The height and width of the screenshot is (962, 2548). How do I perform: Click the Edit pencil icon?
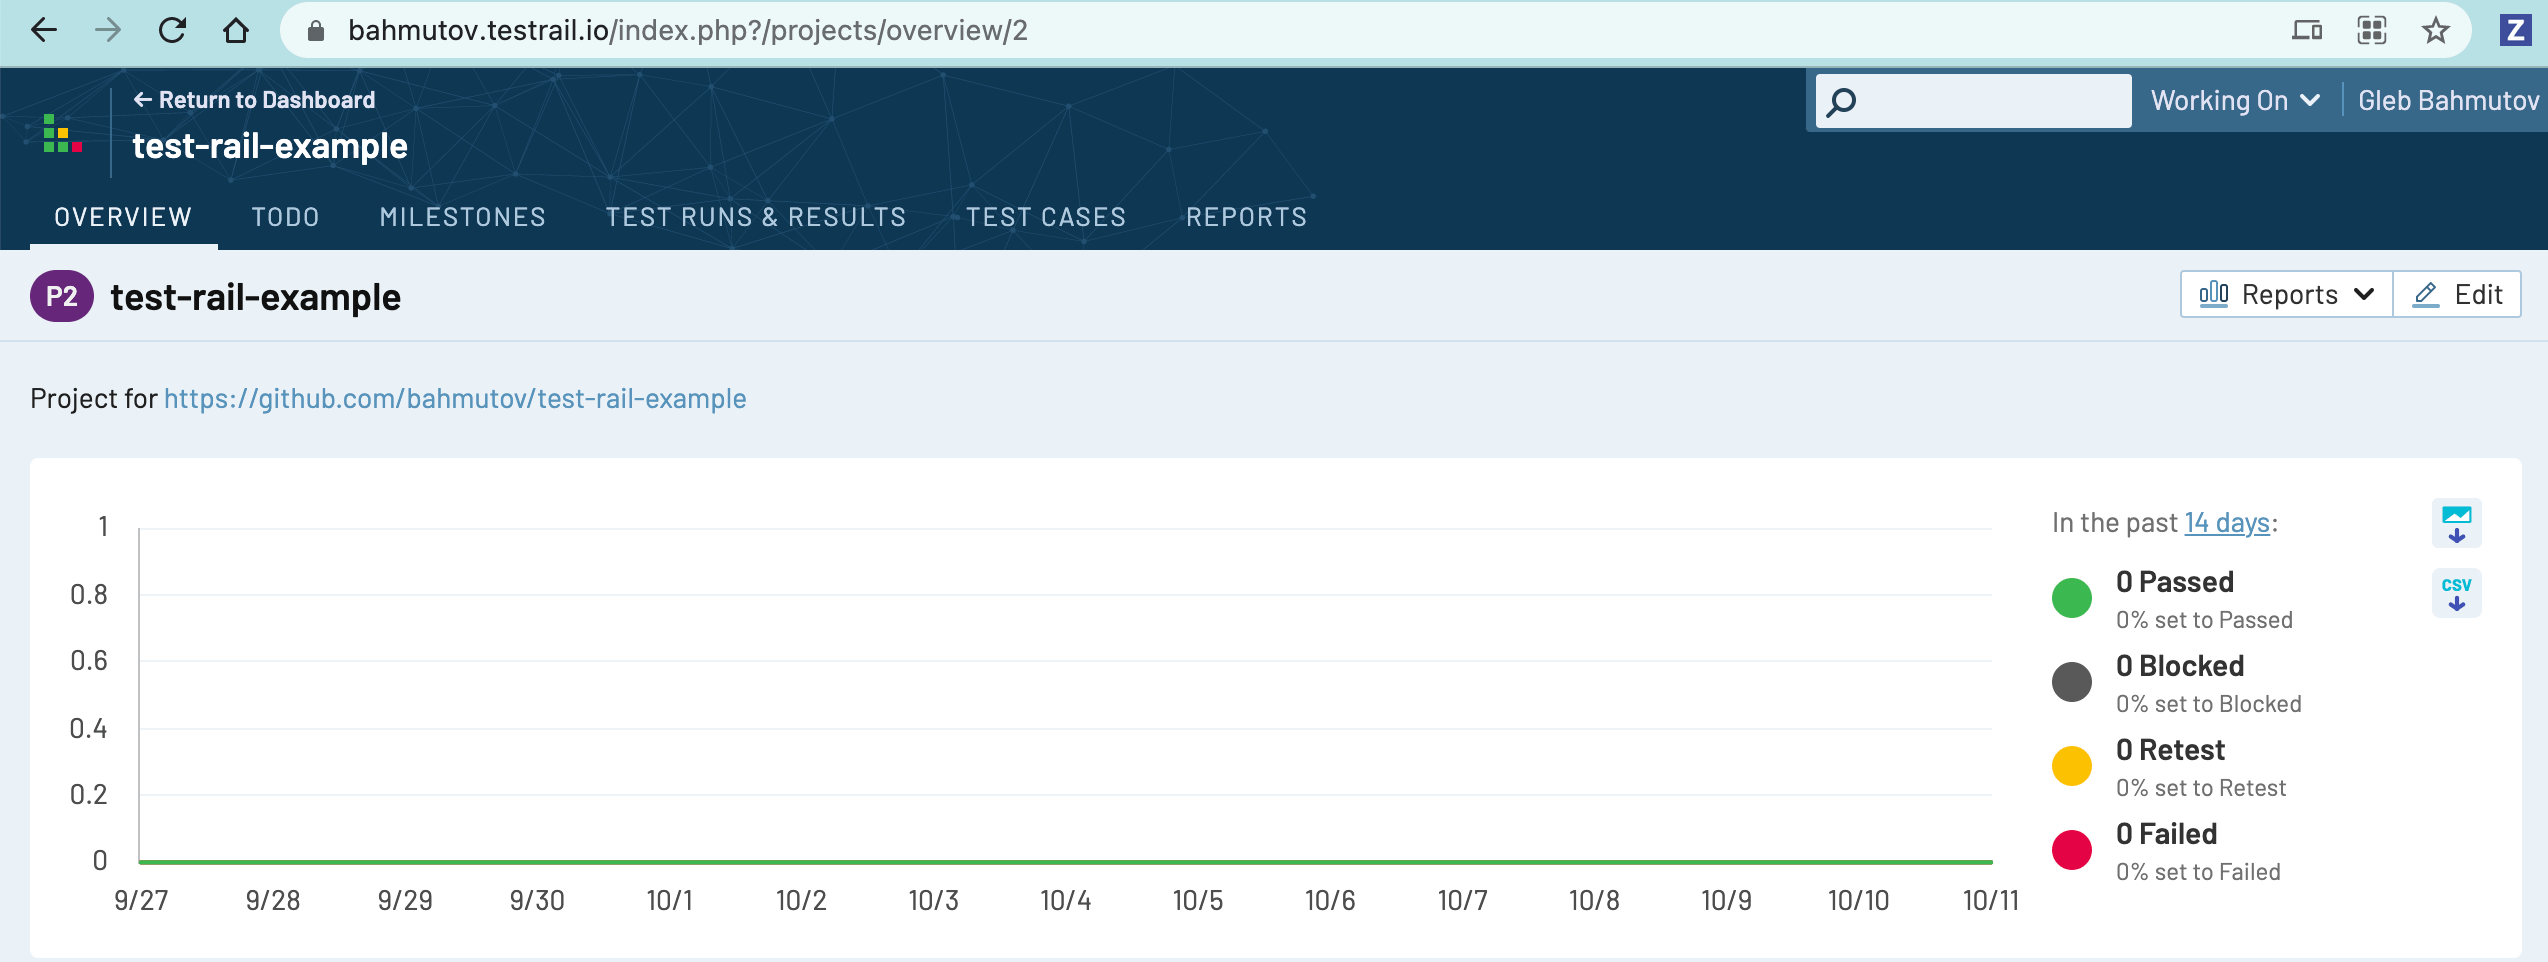pyautogui.click(x=2426, y=294)
